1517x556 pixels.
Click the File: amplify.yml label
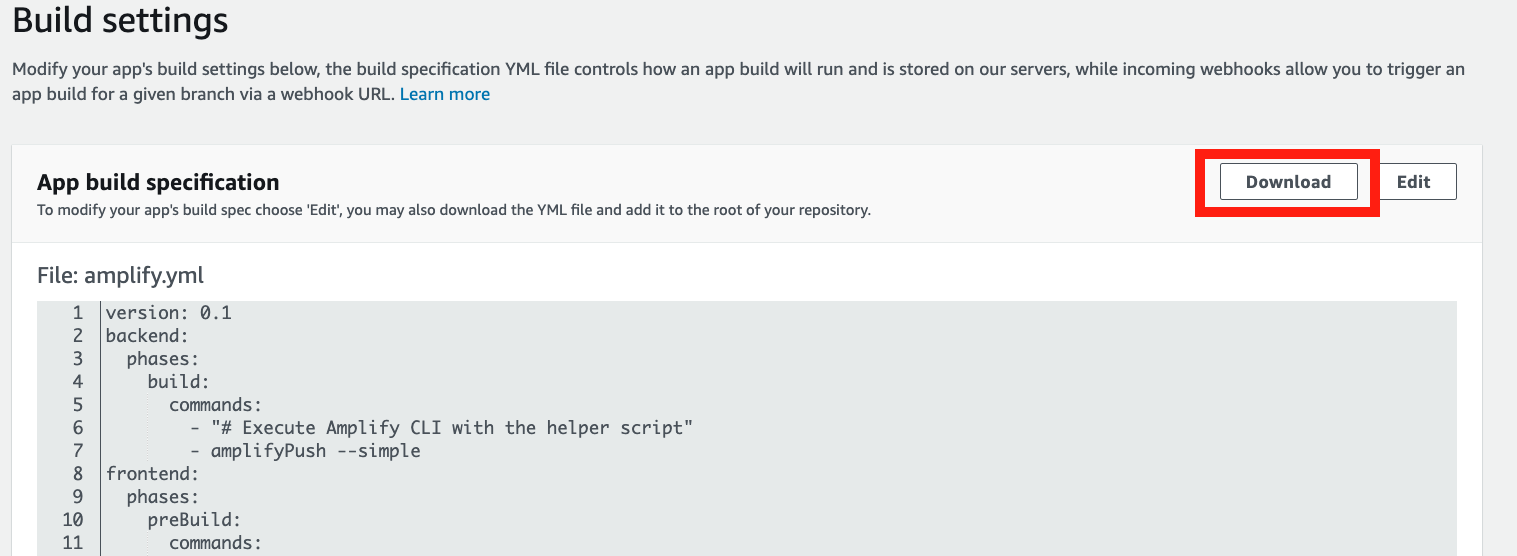120,275
